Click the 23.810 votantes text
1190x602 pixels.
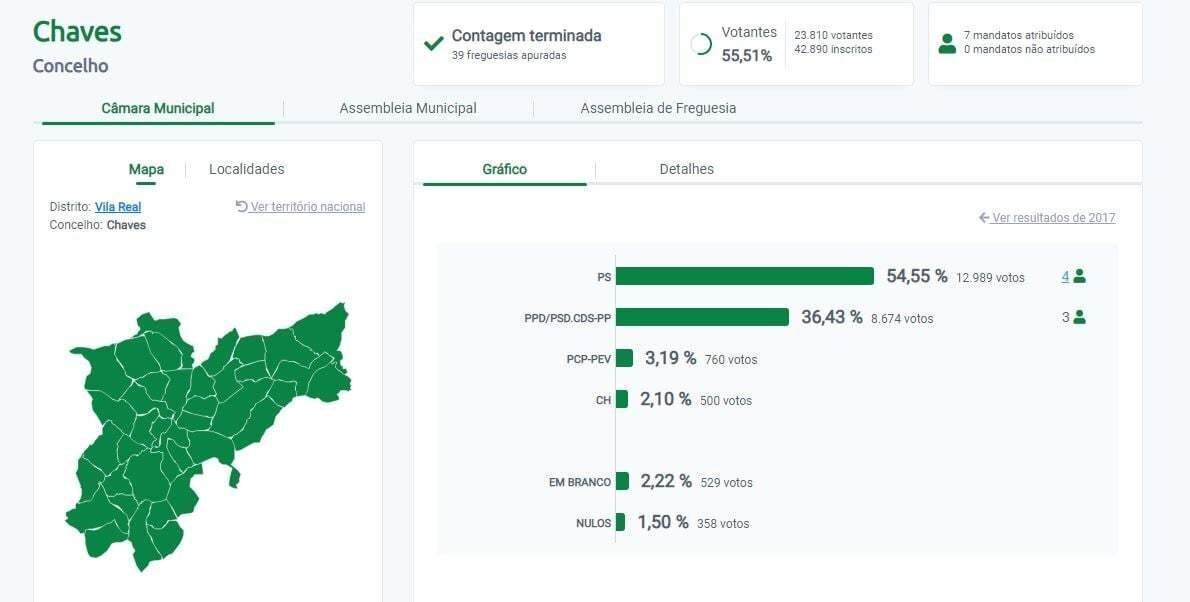pyautogui.click(x=833, y=35)
